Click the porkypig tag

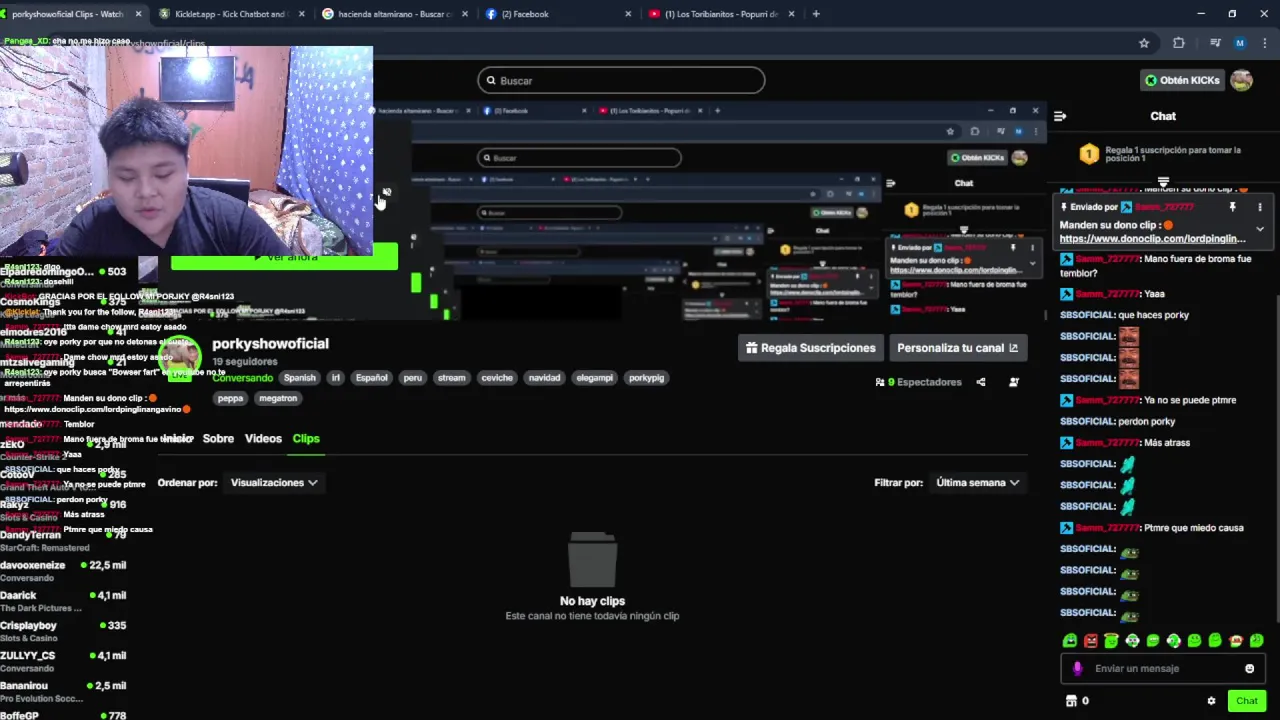[646, 378]
